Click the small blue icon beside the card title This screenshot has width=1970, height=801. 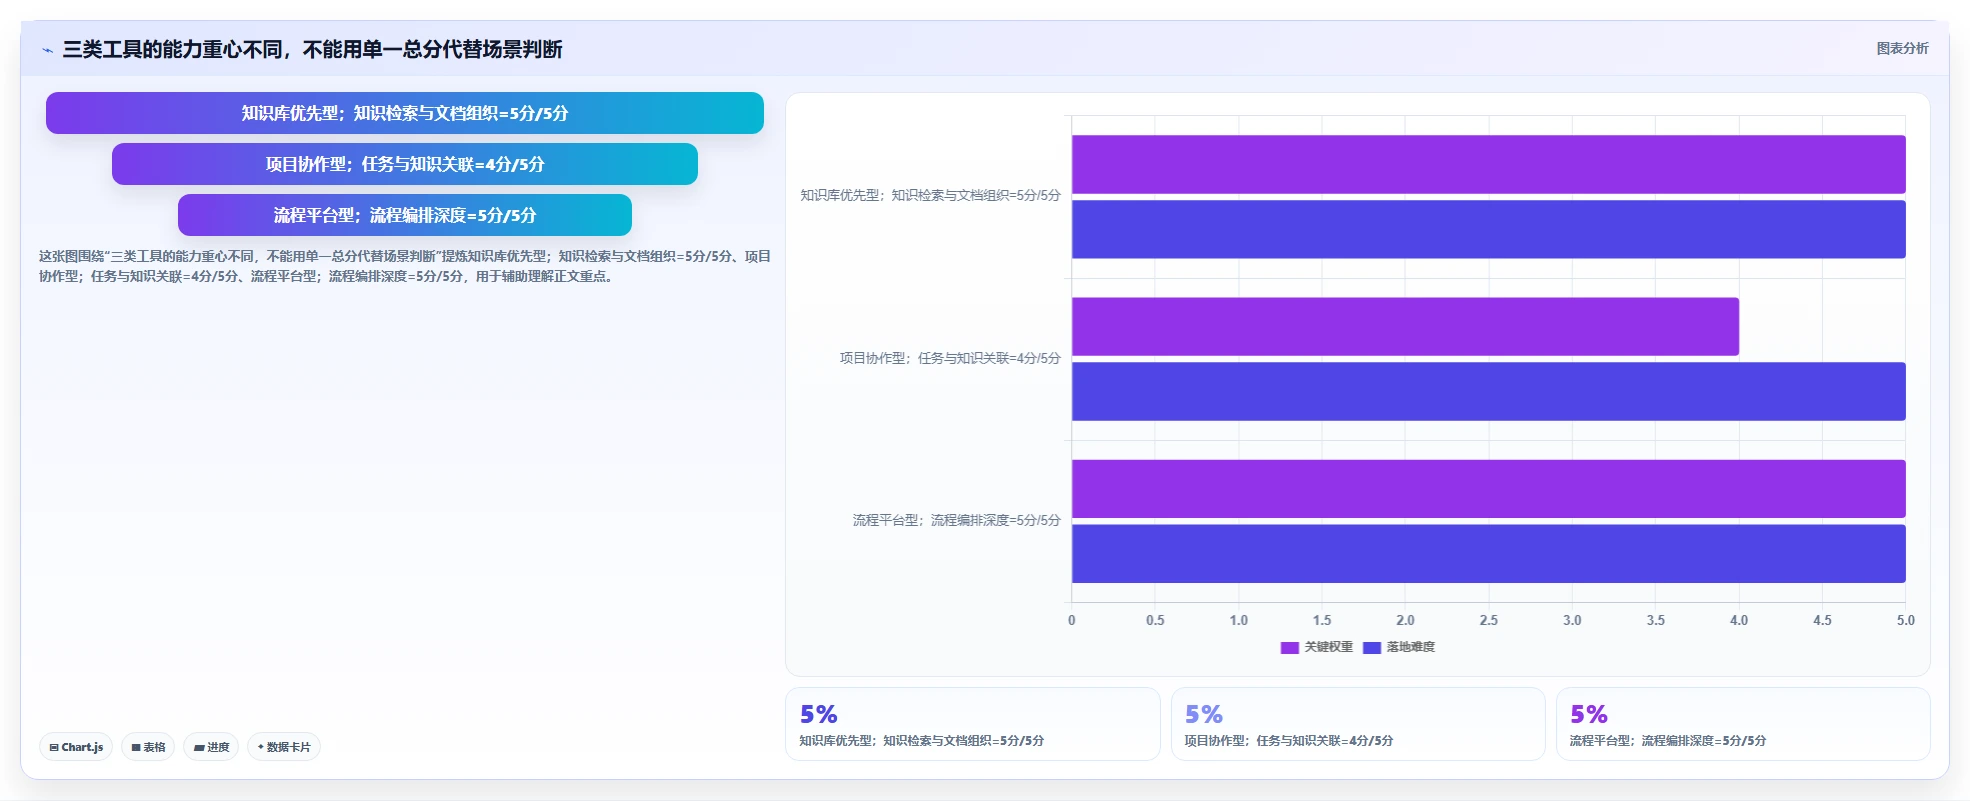(x=47, y=50)
